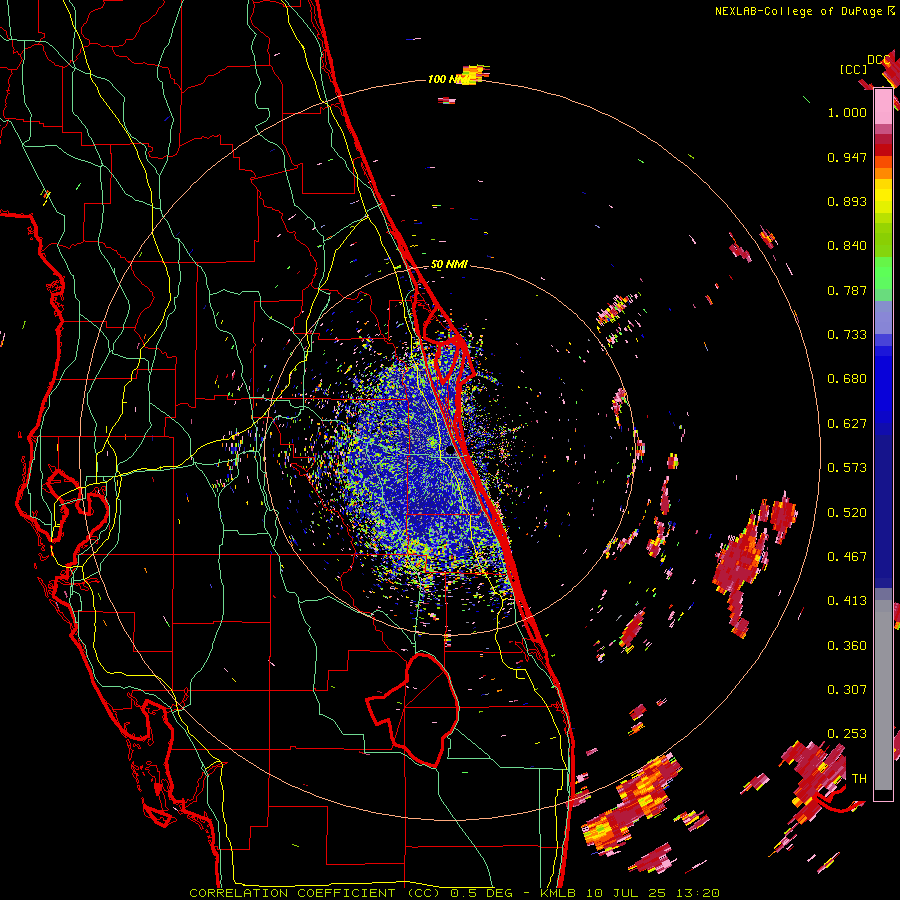The width and height of the screenshot is (900, 900).
Task: Click the "[CC]" color scale heading
Action: point(853,69)
